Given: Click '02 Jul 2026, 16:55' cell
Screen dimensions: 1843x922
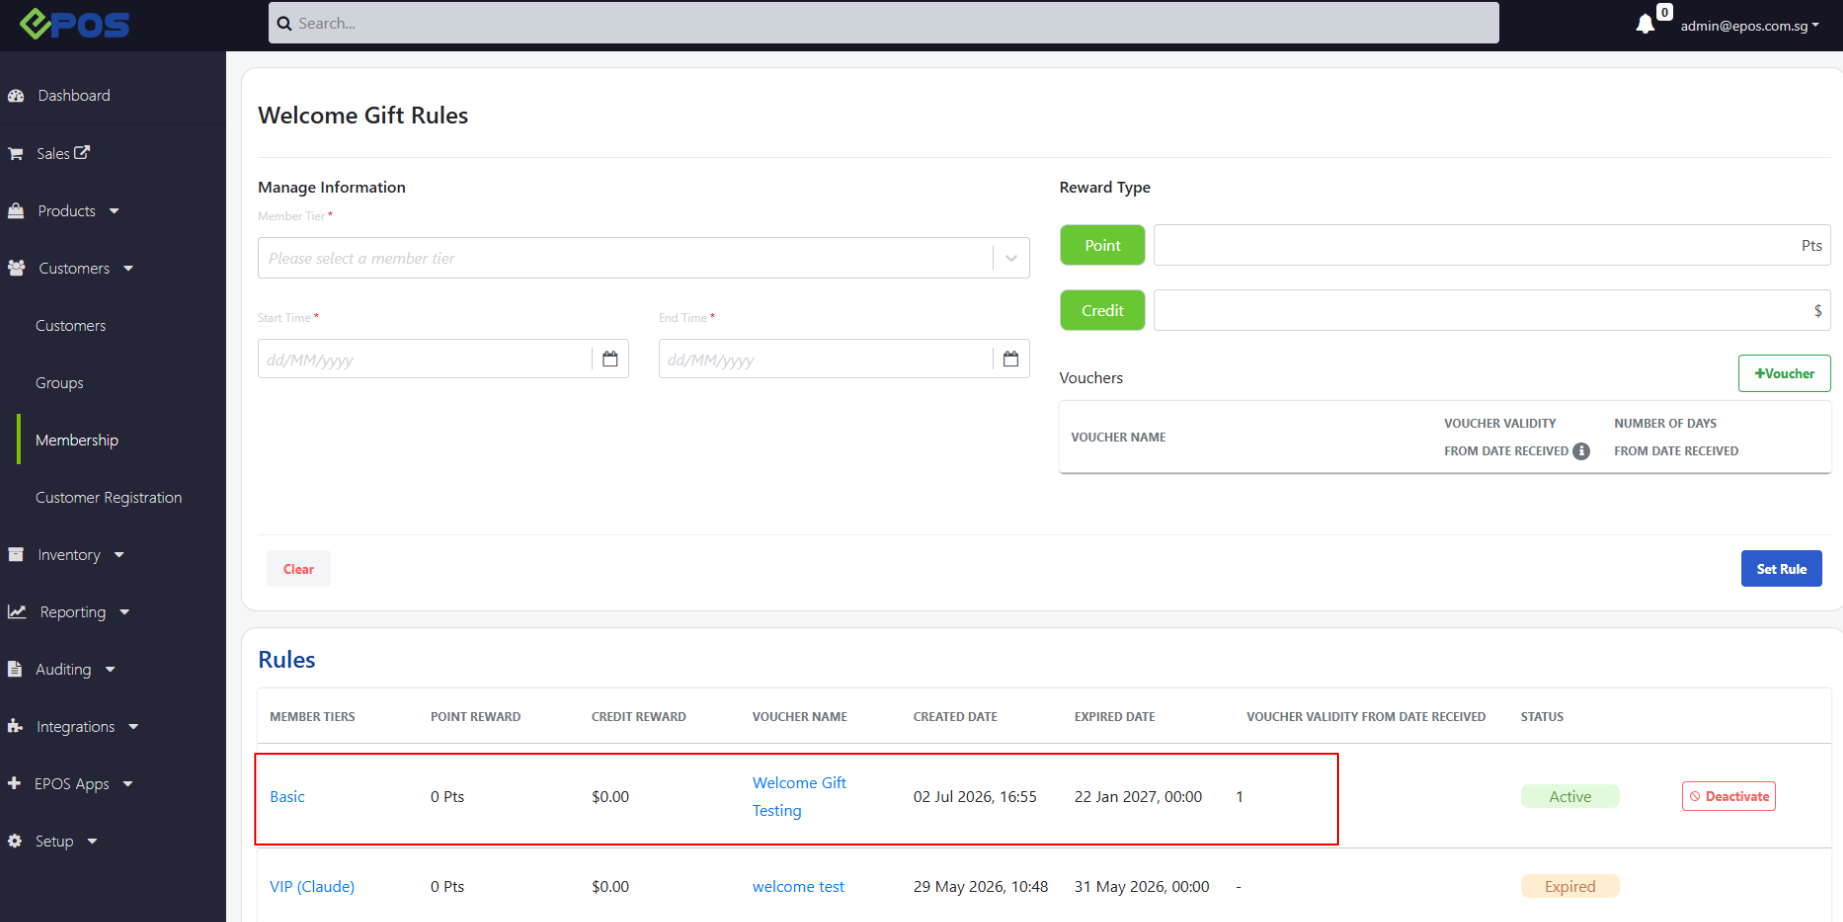Looking at the screenshot, I should [975, 797].
